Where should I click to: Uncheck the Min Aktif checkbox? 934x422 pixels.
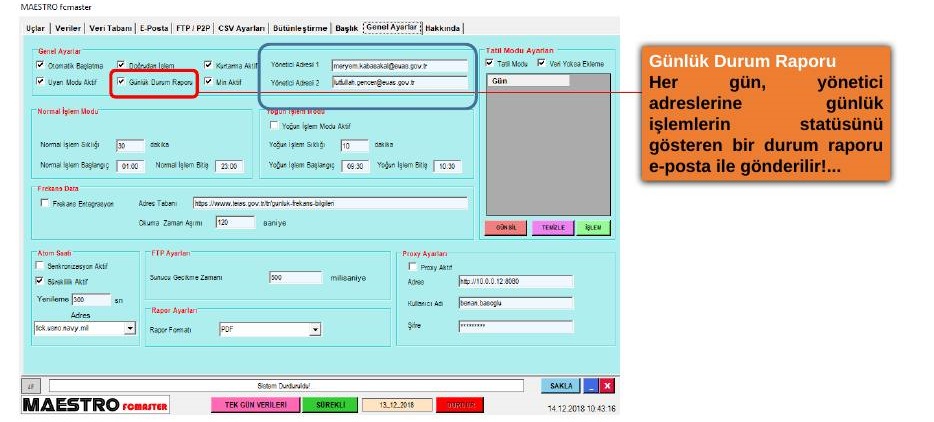click(208, 82)
